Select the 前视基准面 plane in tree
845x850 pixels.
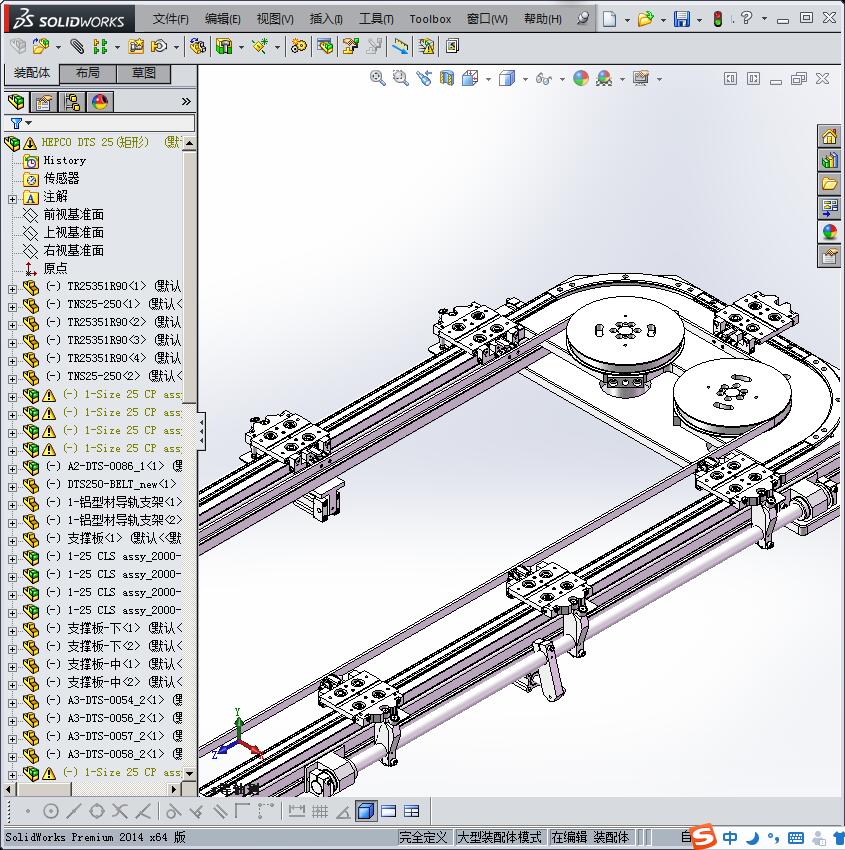pos(73,215)
